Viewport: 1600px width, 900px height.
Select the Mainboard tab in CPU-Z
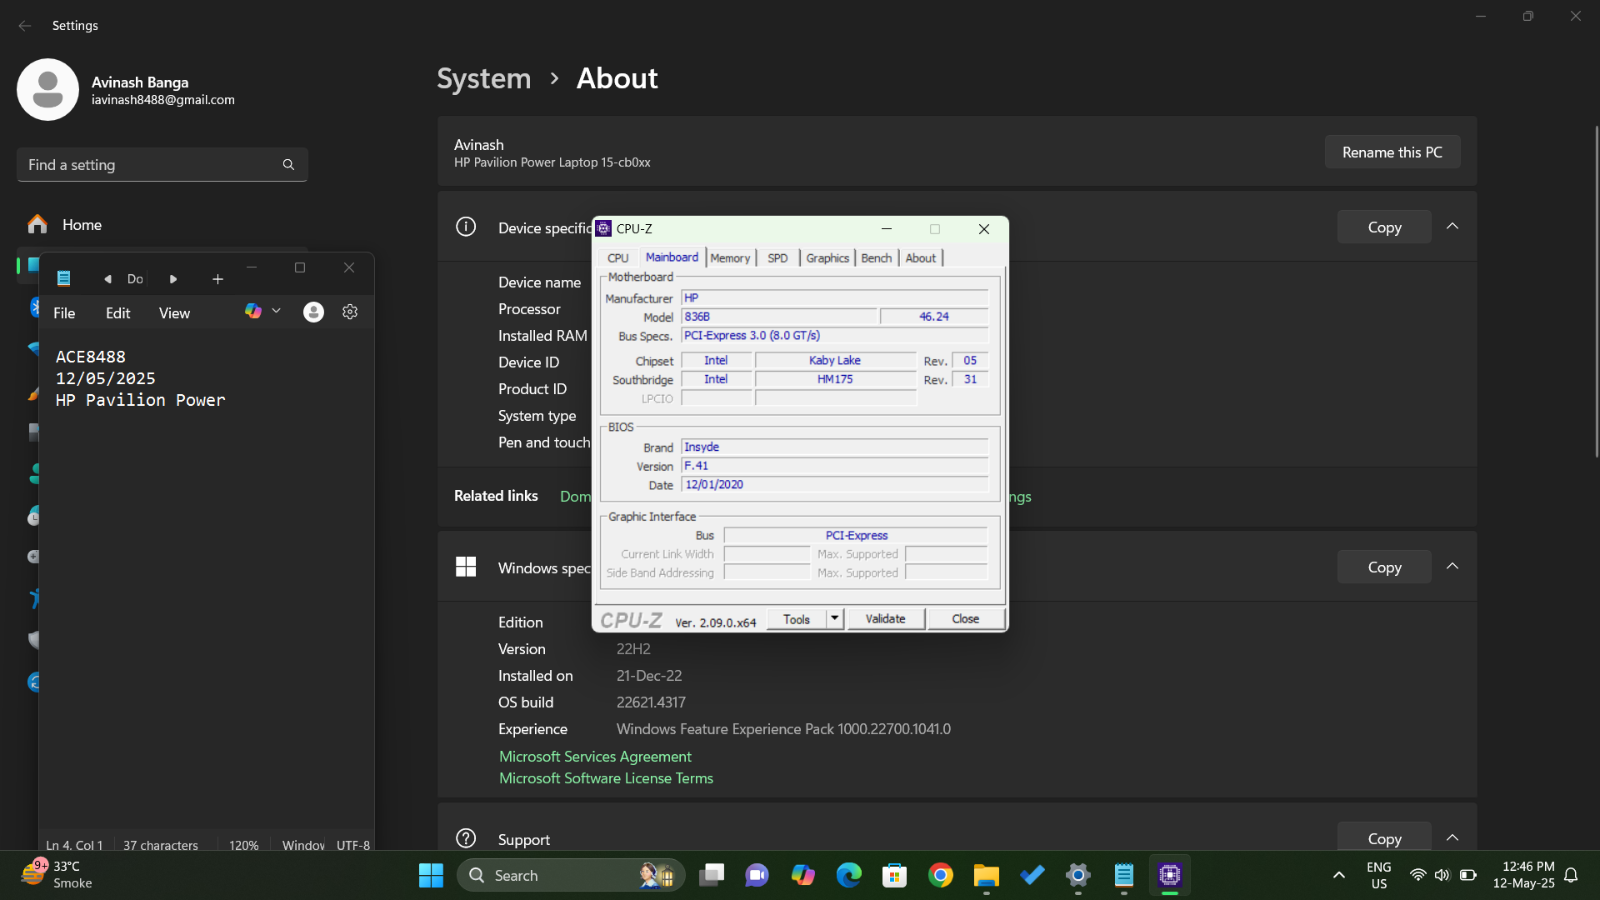coord(672,257)
